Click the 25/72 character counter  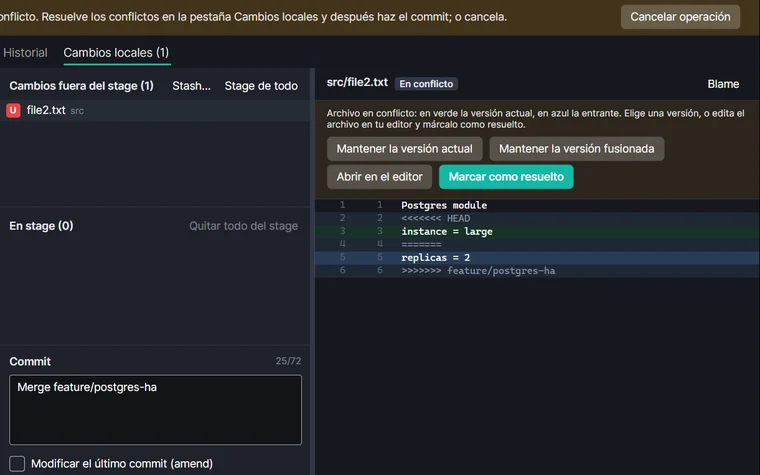(288, 361)
